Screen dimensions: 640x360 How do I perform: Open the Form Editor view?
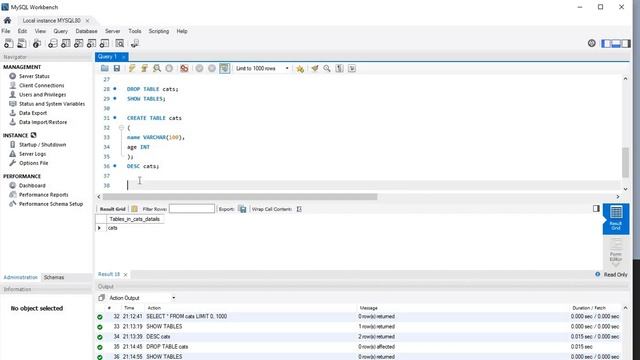pos(616,251)
